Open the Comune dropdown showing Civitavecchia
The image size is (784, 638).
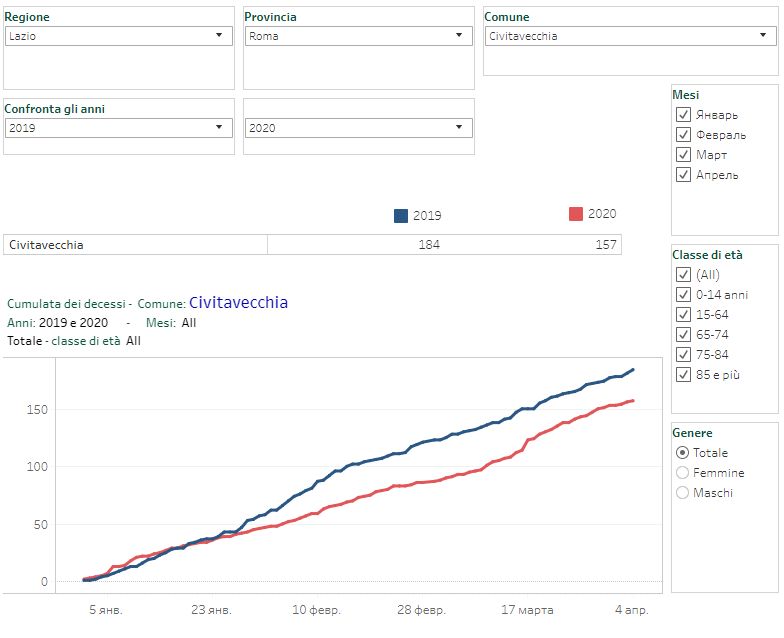pyautogui.click(x=629, y=35)
